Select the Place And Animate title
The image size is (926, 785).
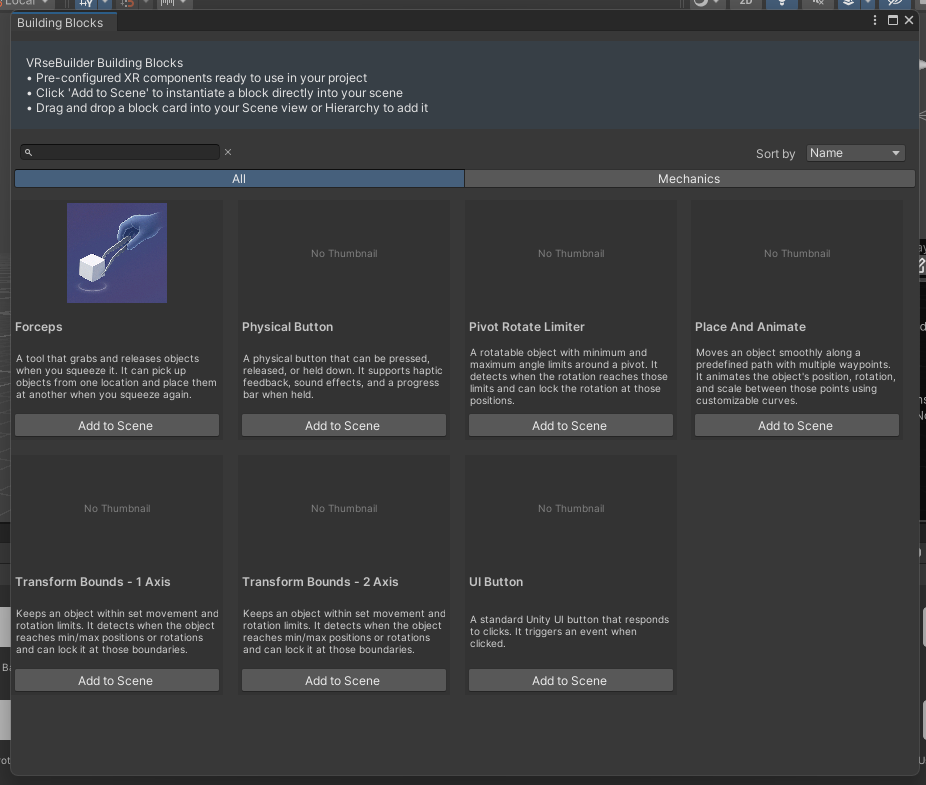(751, 327)
